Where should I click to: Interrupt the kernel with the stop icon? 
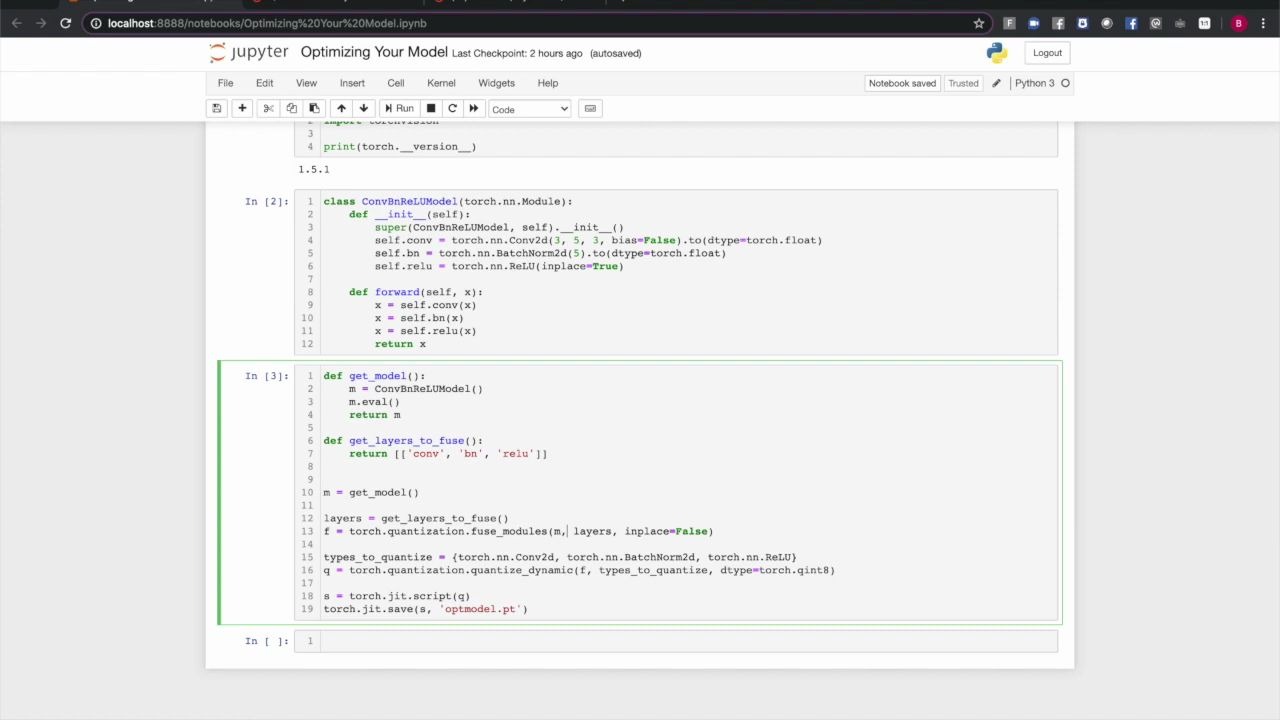(x=431, y=109)
